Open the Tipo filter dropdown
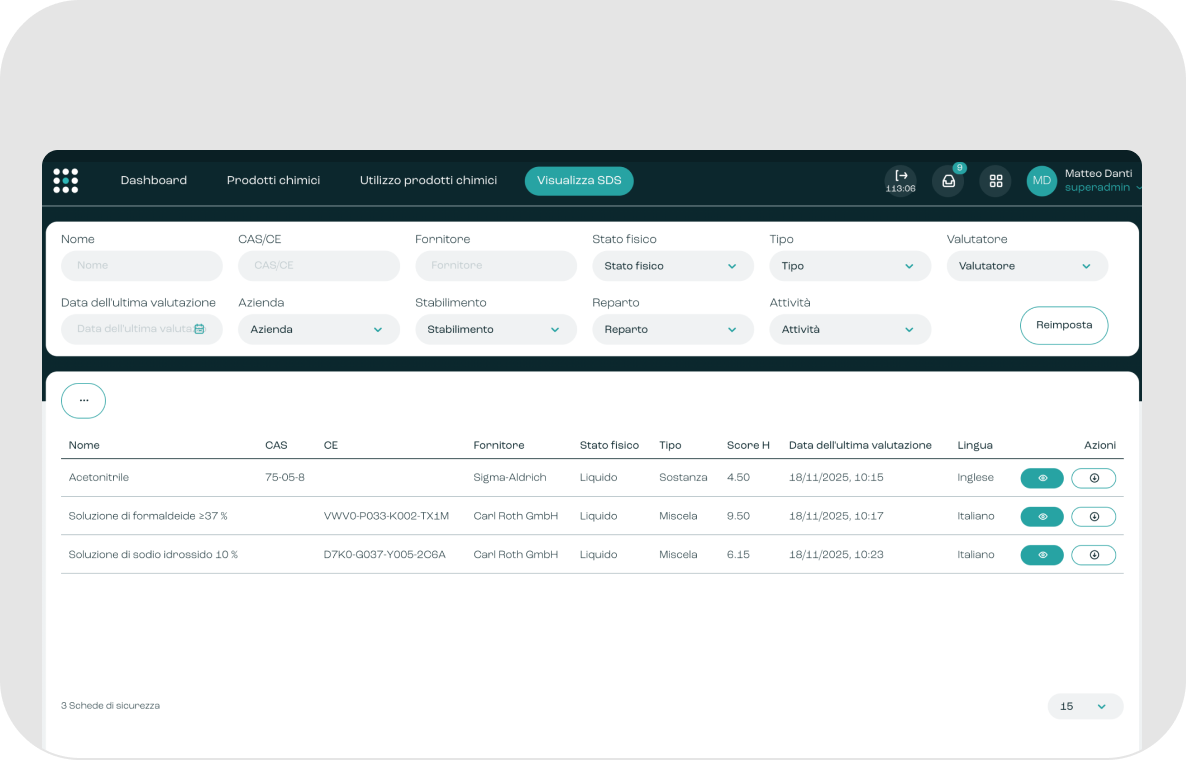This screenshot has height=760, width=1186. pyautogui.click(x=850, y=266)
